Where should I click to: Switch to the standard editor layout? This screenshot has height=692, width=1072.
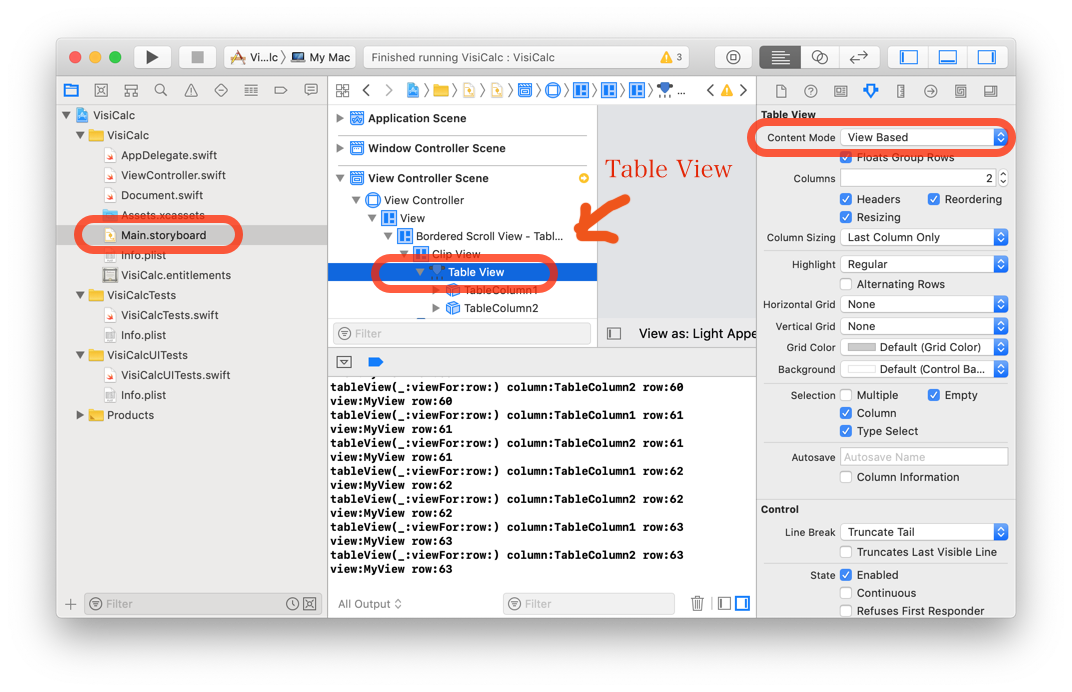[x=780, y=57]
